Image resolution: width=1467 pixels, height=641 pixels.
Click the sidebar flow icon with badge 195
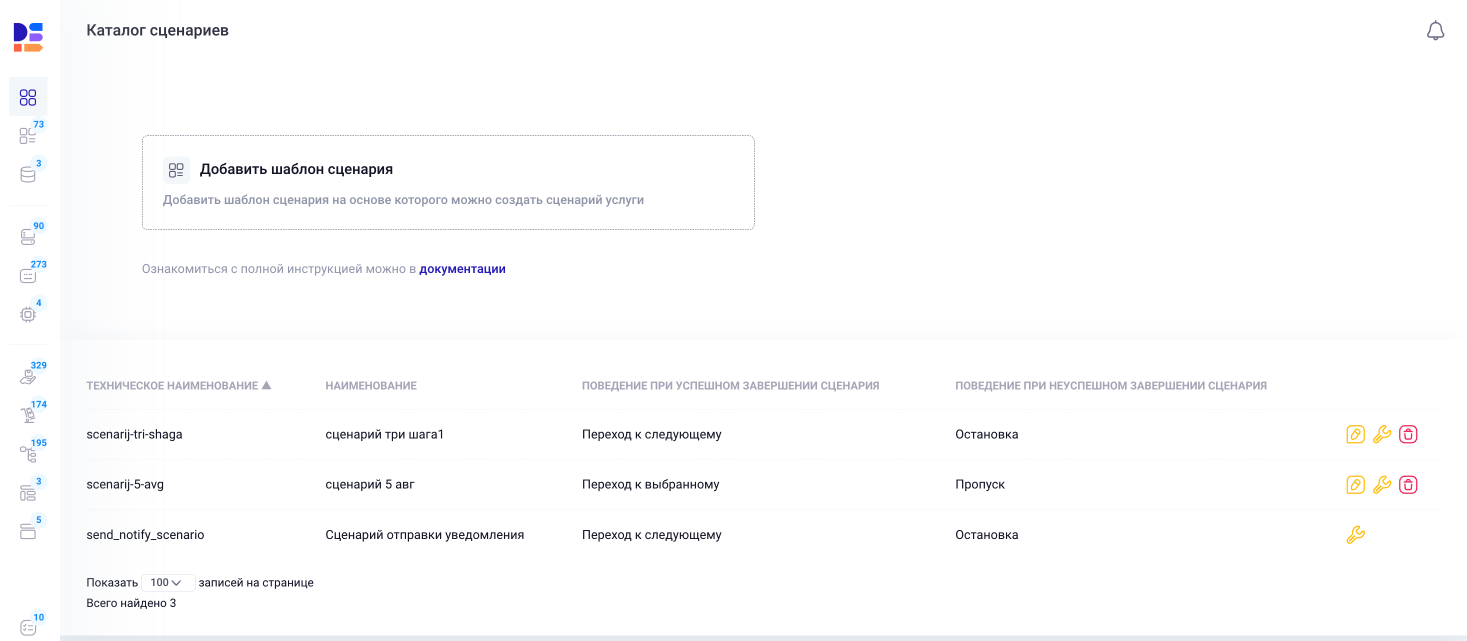coord(27,453)
